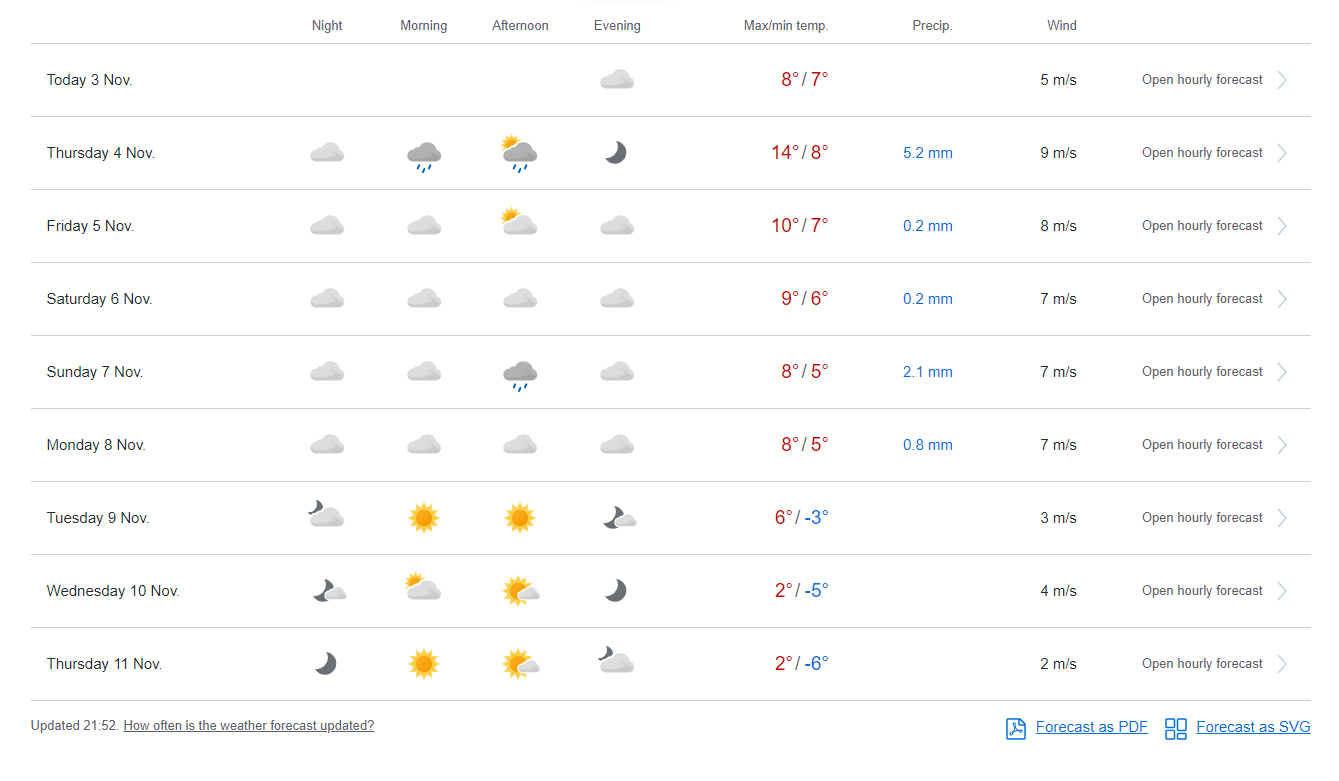Expand Friday 5 Nov. row chevron arrow
The height and width of the screenshot is (781, 1339).
click(1282, 226)
